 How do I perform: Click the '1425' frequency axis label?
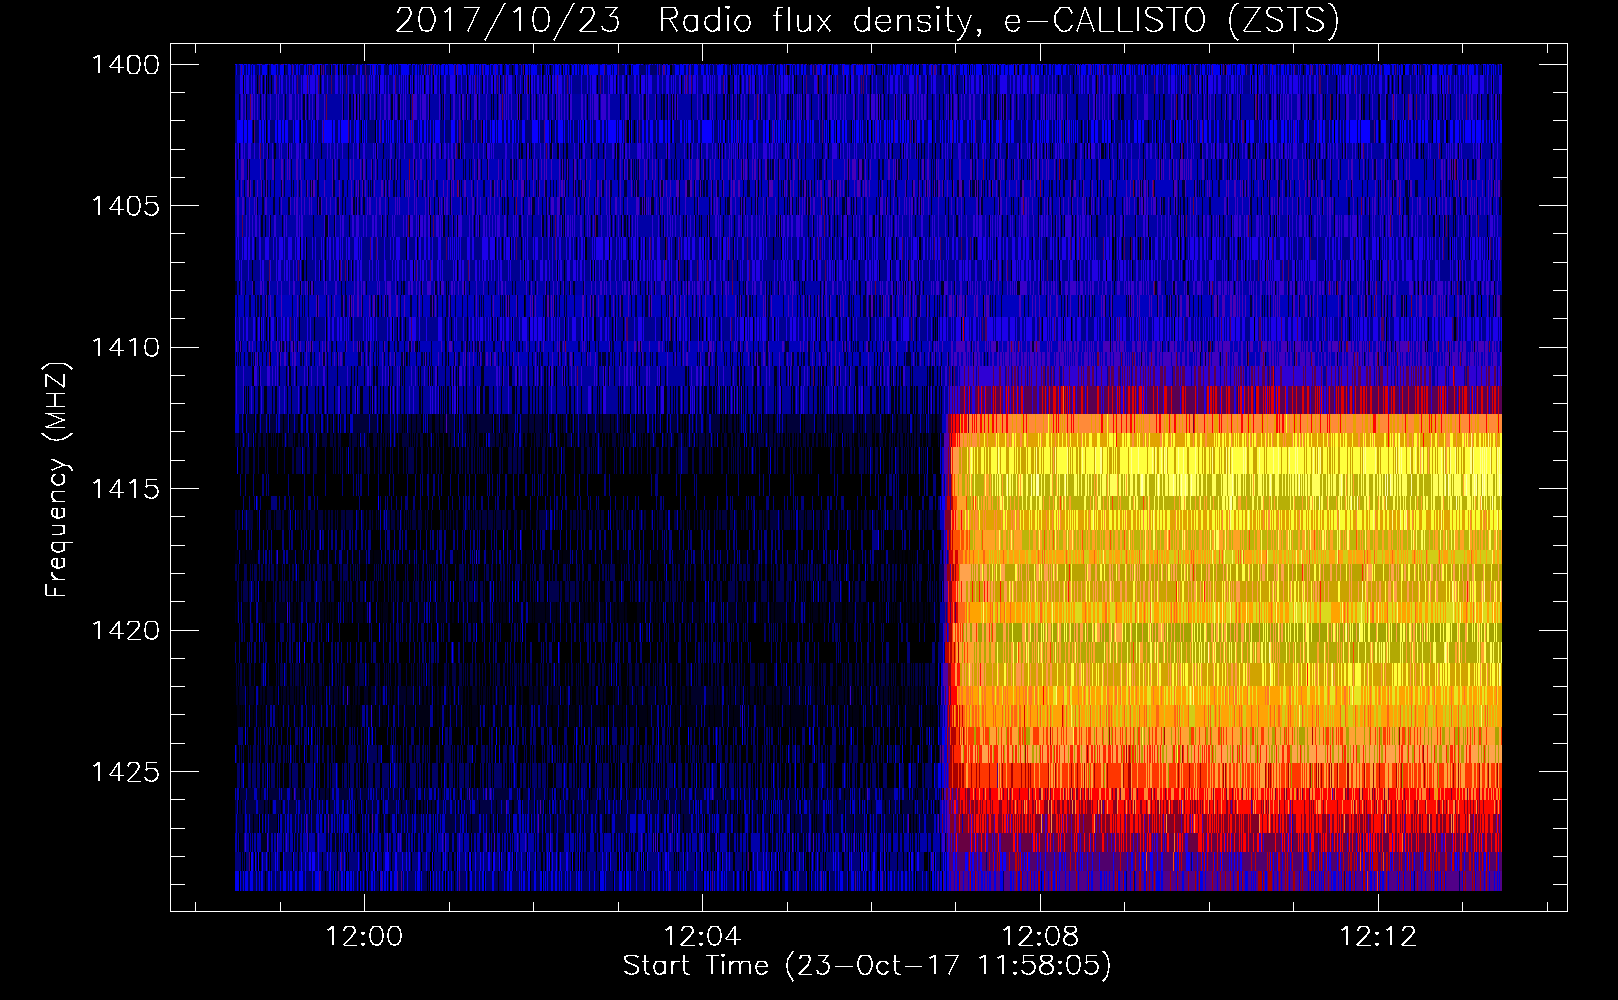click(x=125, y=772)
